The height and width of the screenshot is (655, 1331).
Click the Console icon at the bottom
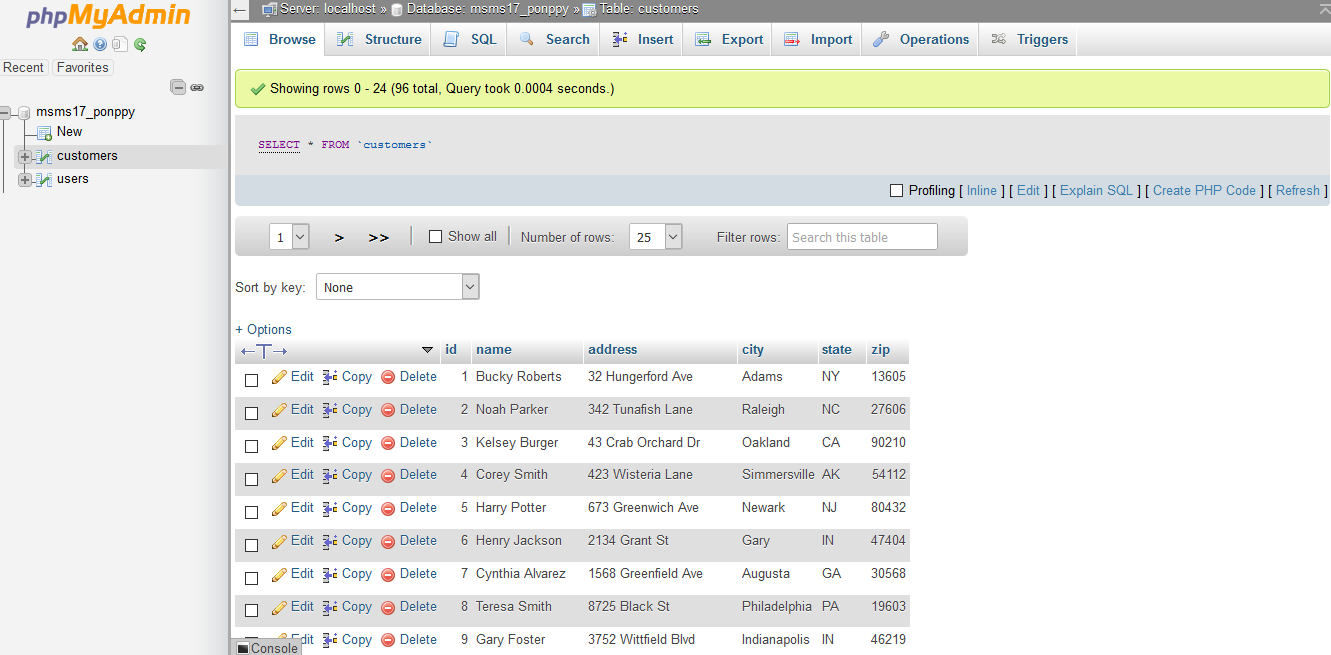pyautogui.click(x=243, y=648)
